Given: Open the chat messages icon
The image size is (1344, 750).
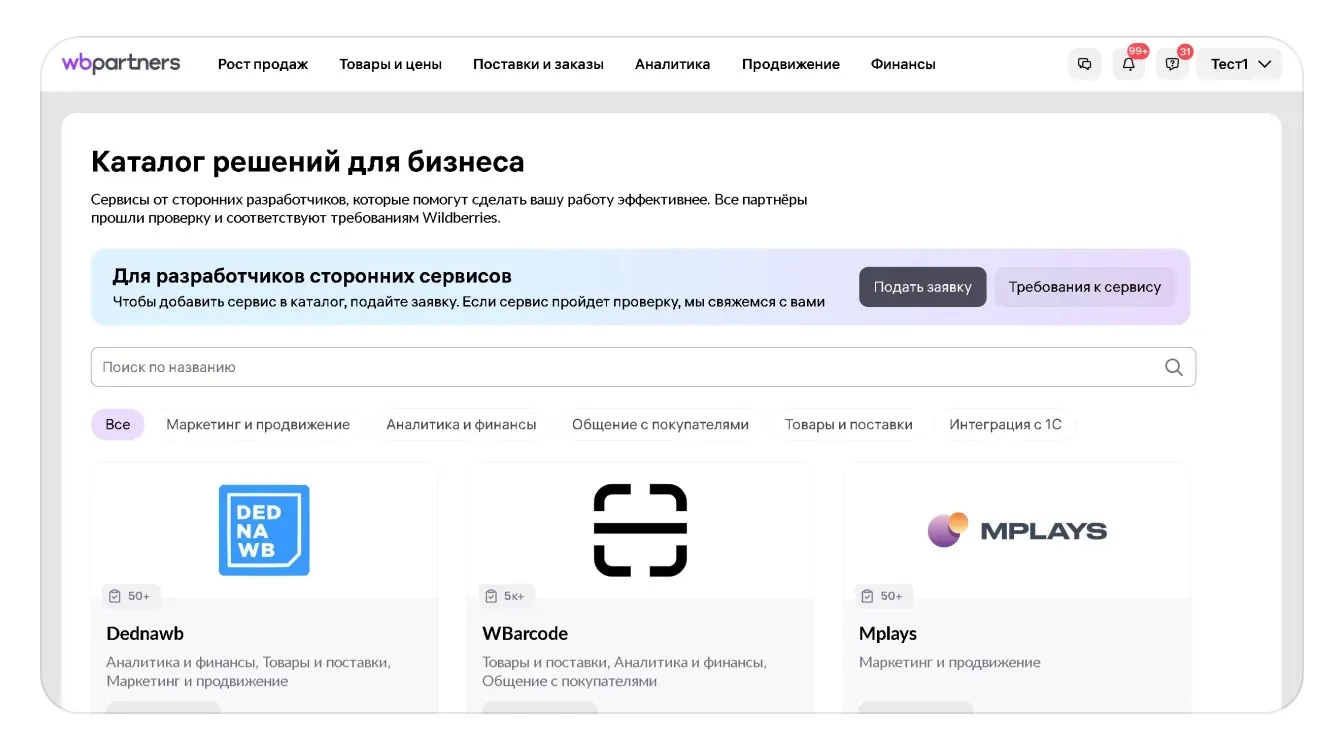Looking at the screenshot, I should click(1084, 64).
